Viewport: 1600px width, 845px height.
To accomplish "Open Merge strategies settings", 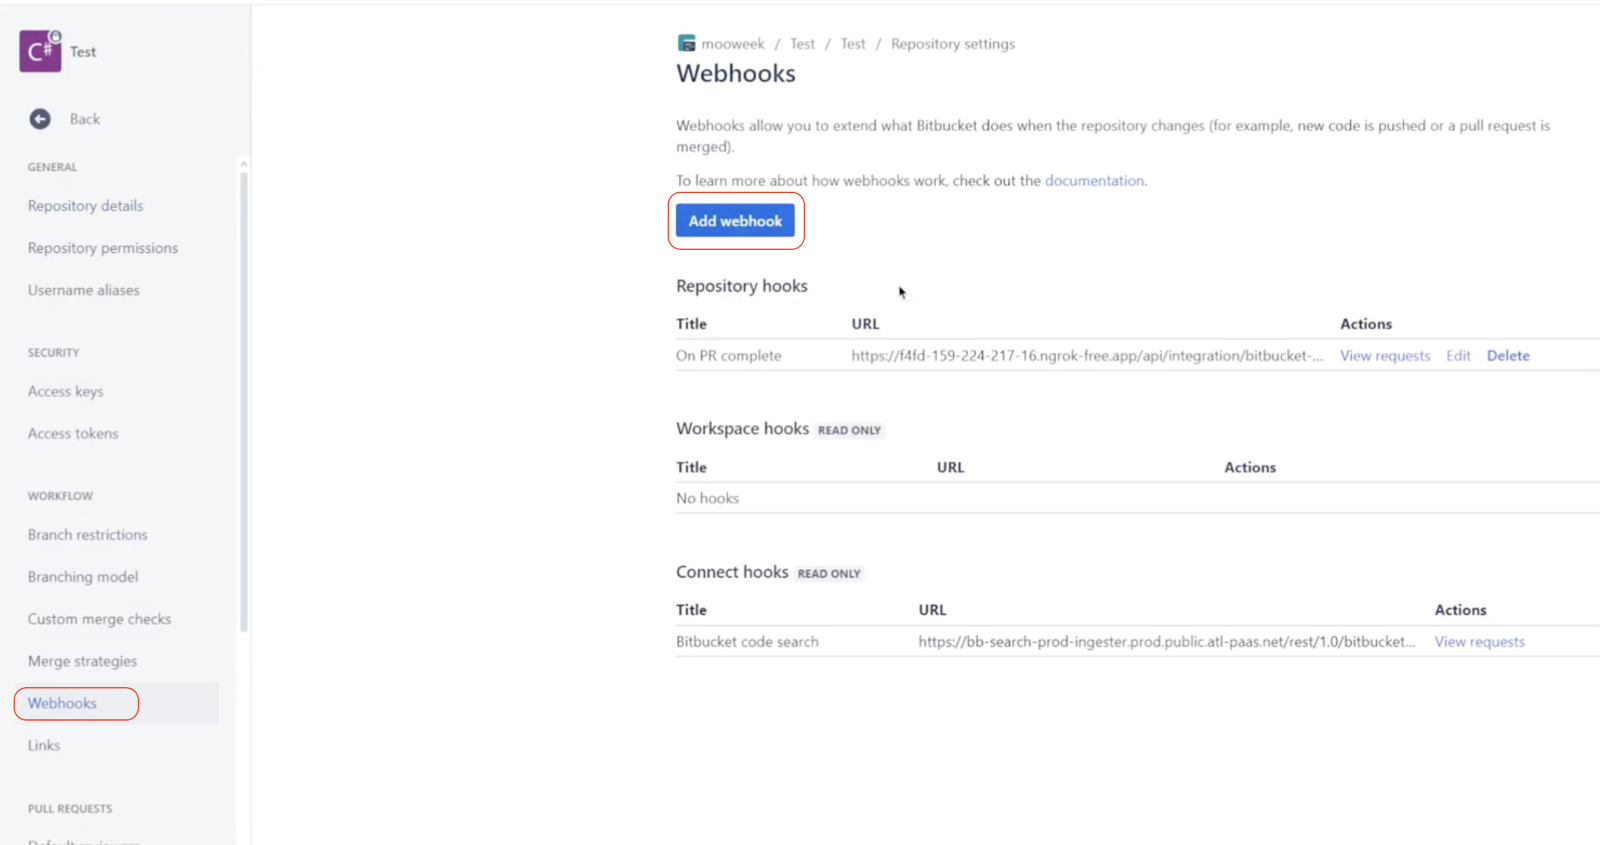I will [82, 661].
